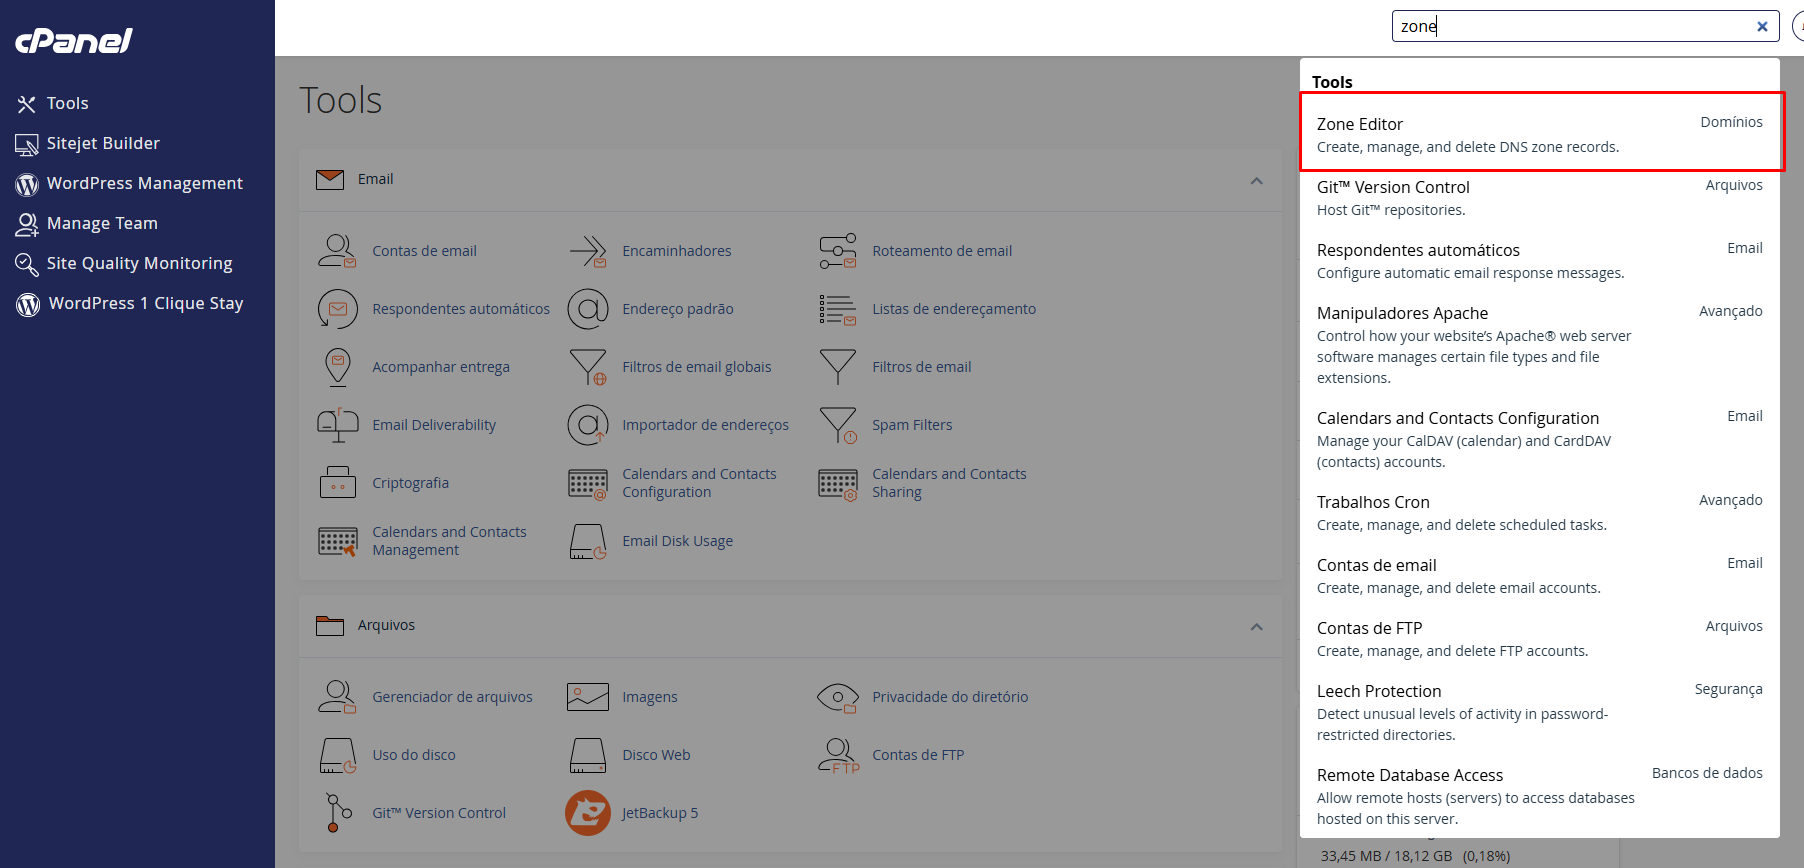
Task: Click the Gerenciador de arquivos icon
Action: tap(337, 697)
